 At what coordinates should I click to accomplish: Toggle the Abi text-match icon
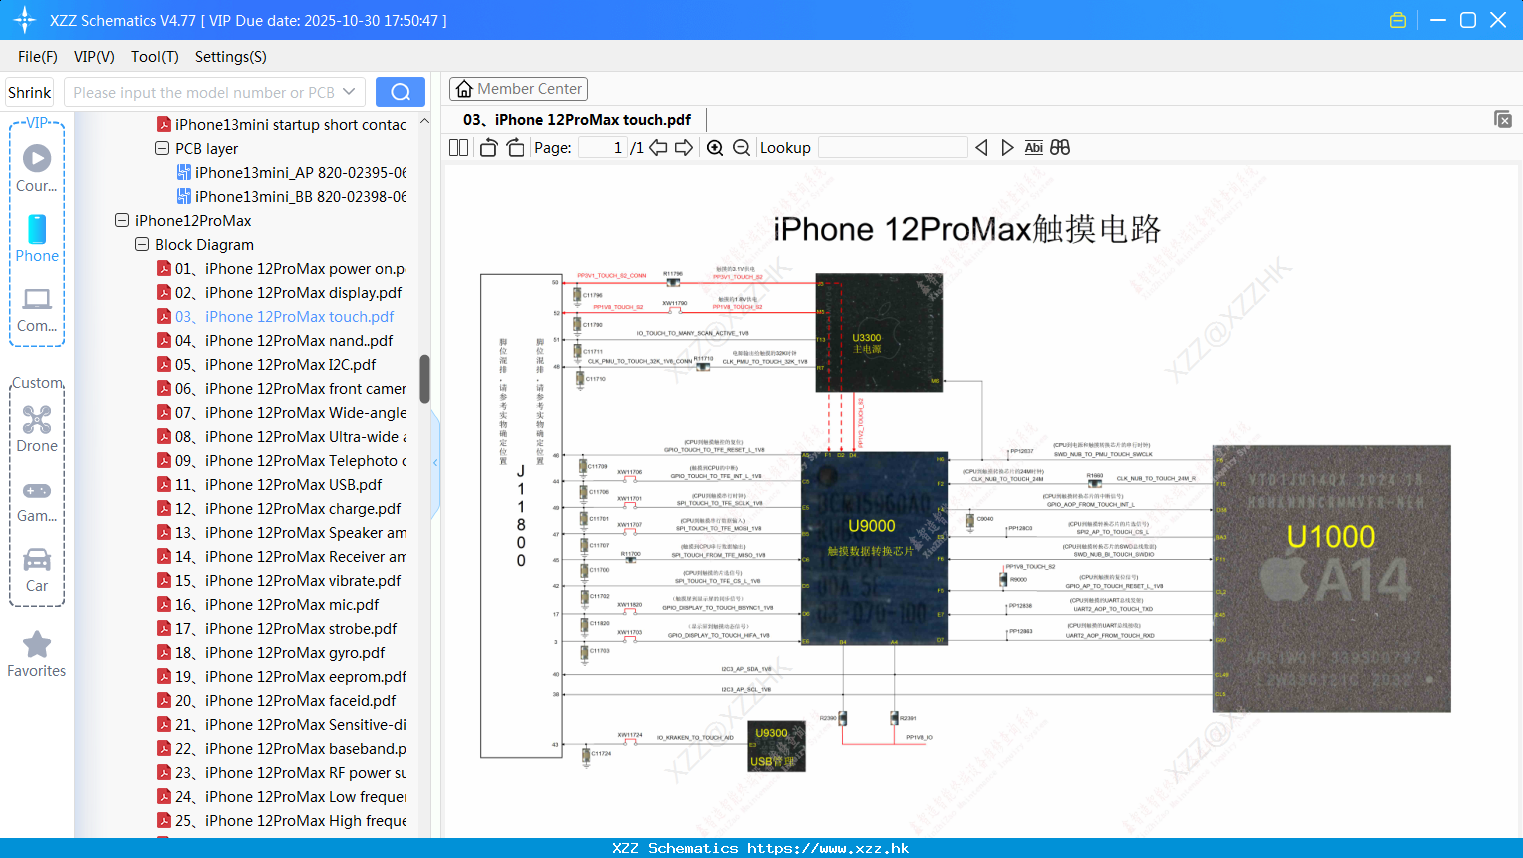(1034, 147)
